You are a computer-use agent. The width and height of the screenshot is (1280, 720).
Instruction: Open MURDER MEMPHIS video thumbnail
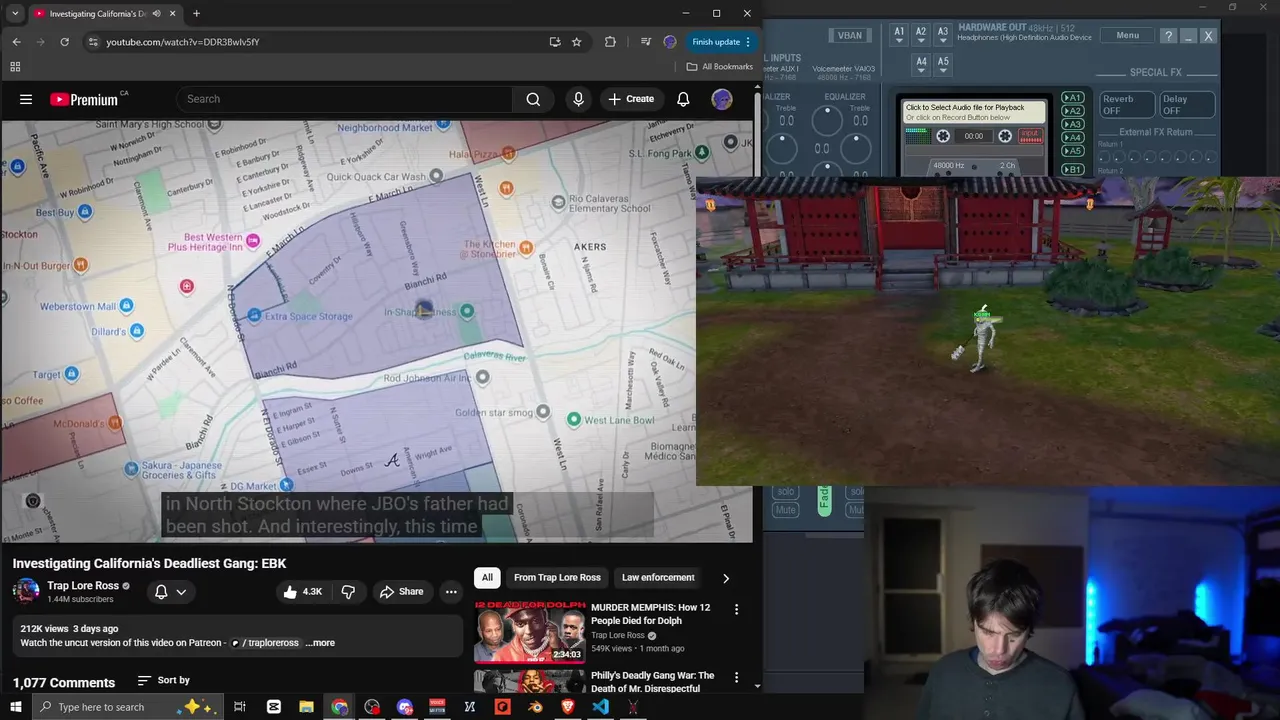[530, 631]
